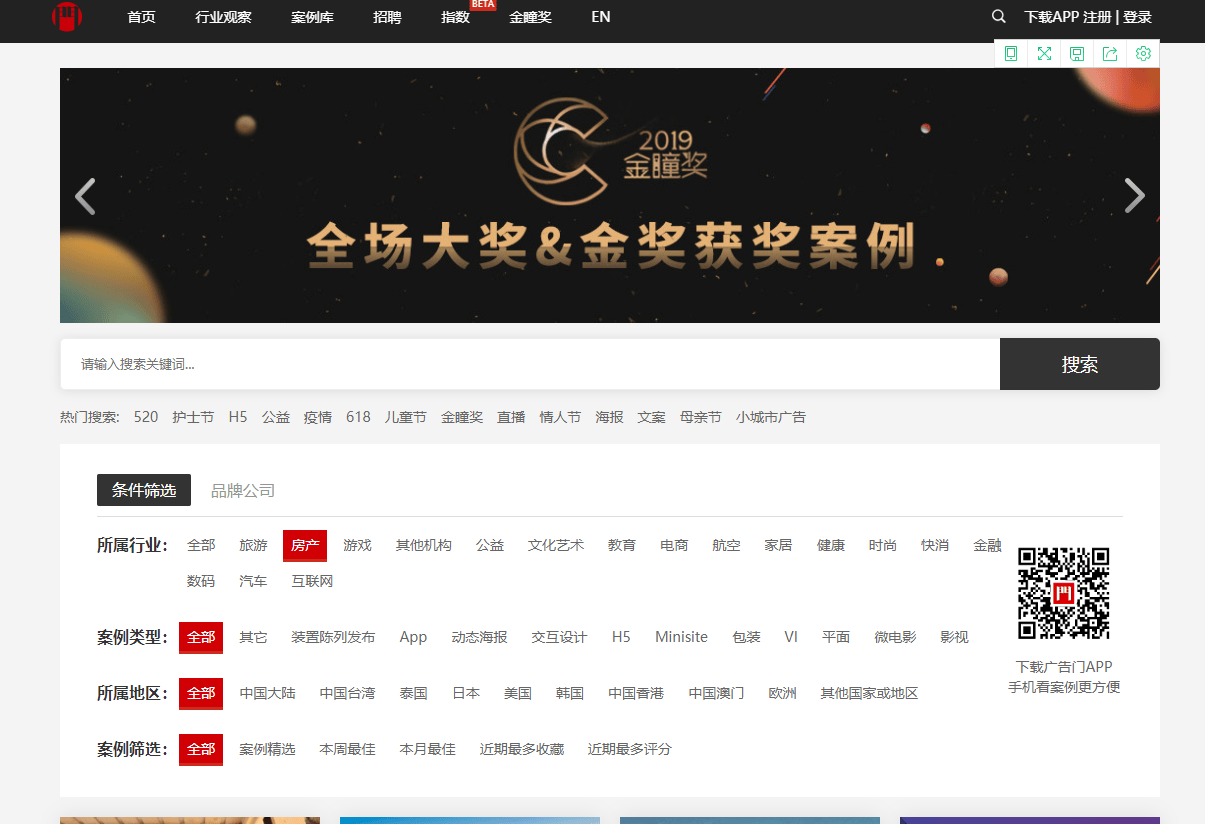Image resolution: width=1205 pixels, height=824 pixels.
Task: Click the green mobile preview icon
Action: [x=1010, y=53]
